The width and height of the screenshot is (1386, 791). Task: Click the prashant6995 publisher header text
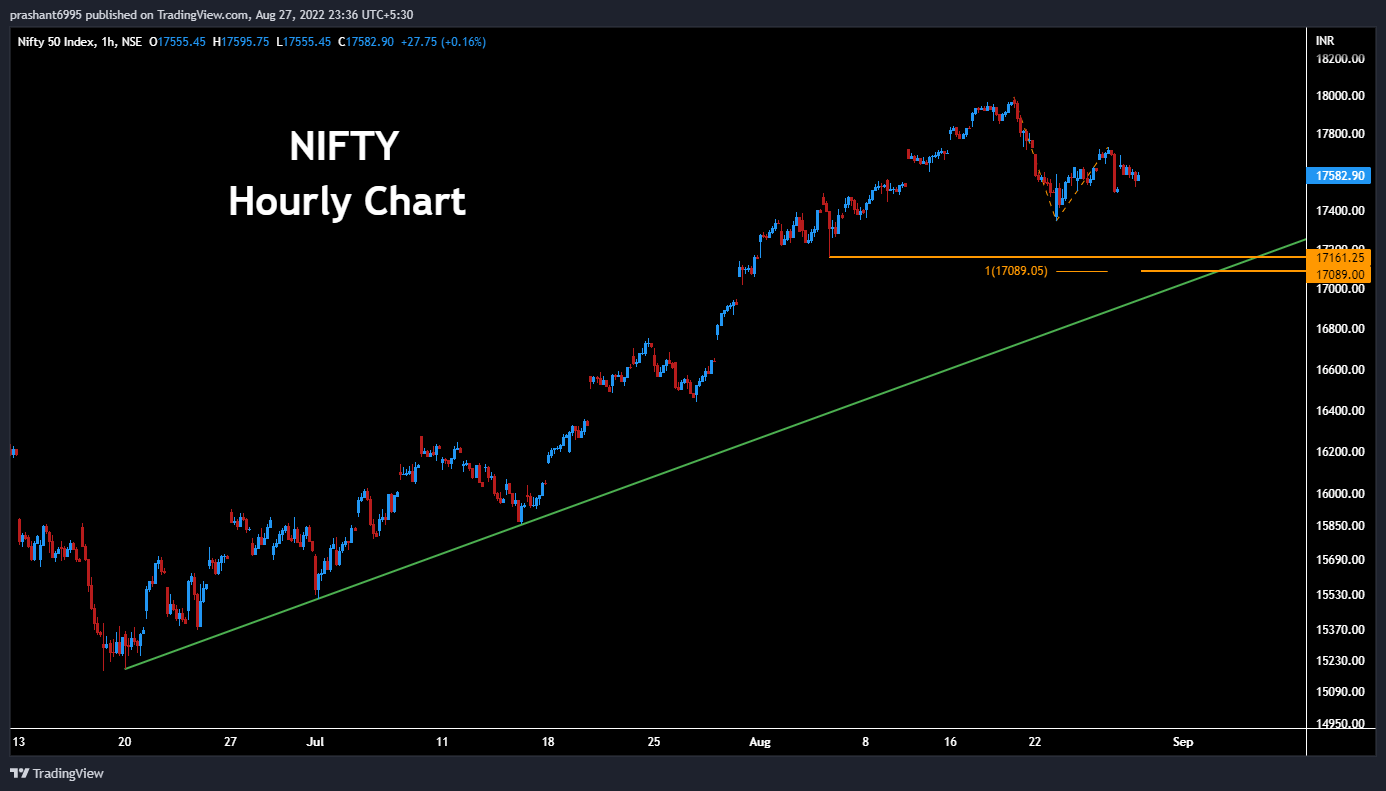click(46, 14)
